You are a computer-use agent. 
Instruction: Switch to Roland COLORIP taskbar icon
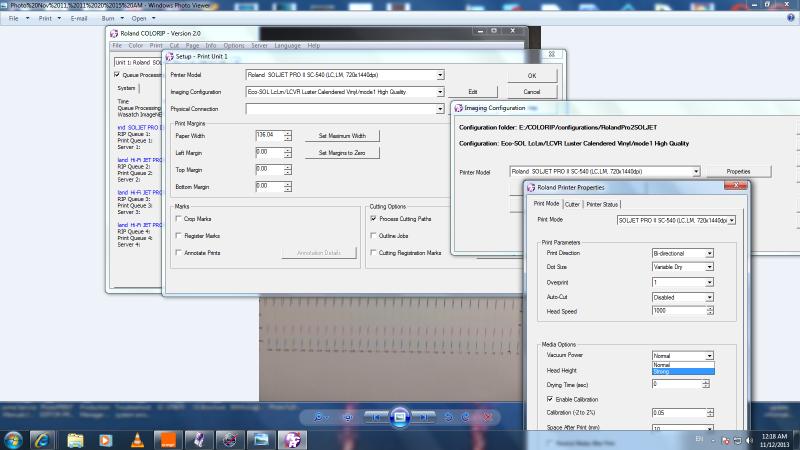click(292, 440)
